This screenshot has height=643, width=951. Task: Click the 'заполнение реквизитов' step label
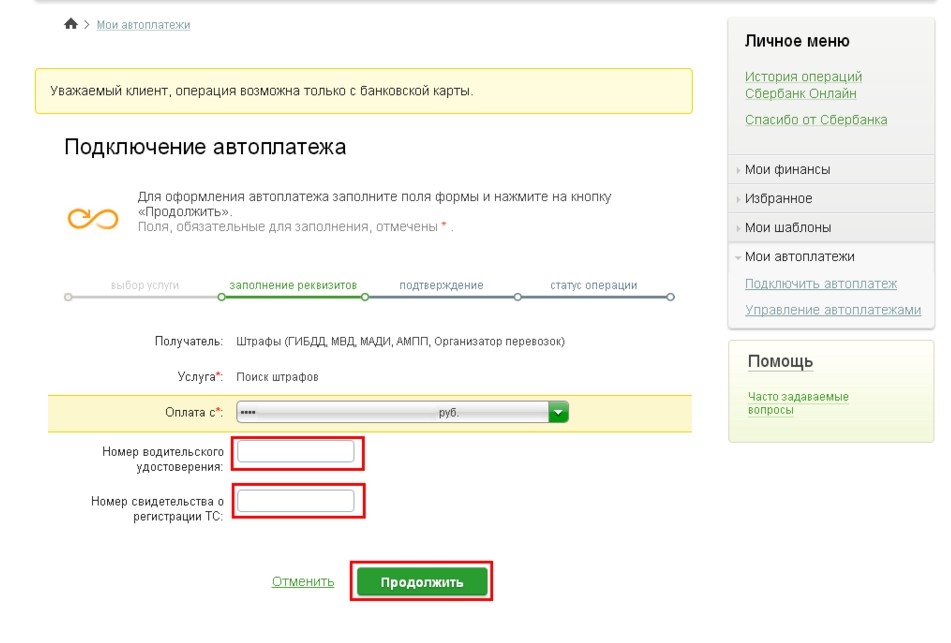pos(293,285)
